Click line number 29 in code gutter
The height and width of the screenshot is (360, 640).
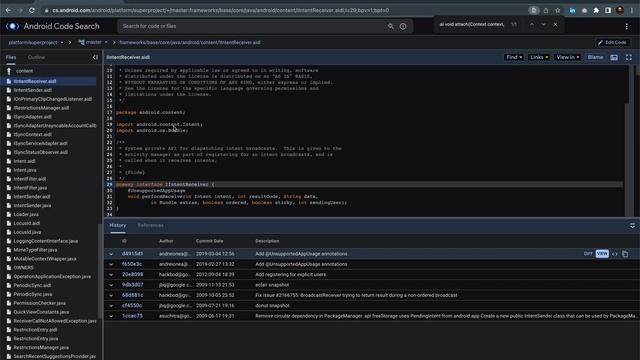[x=109, y=184]
